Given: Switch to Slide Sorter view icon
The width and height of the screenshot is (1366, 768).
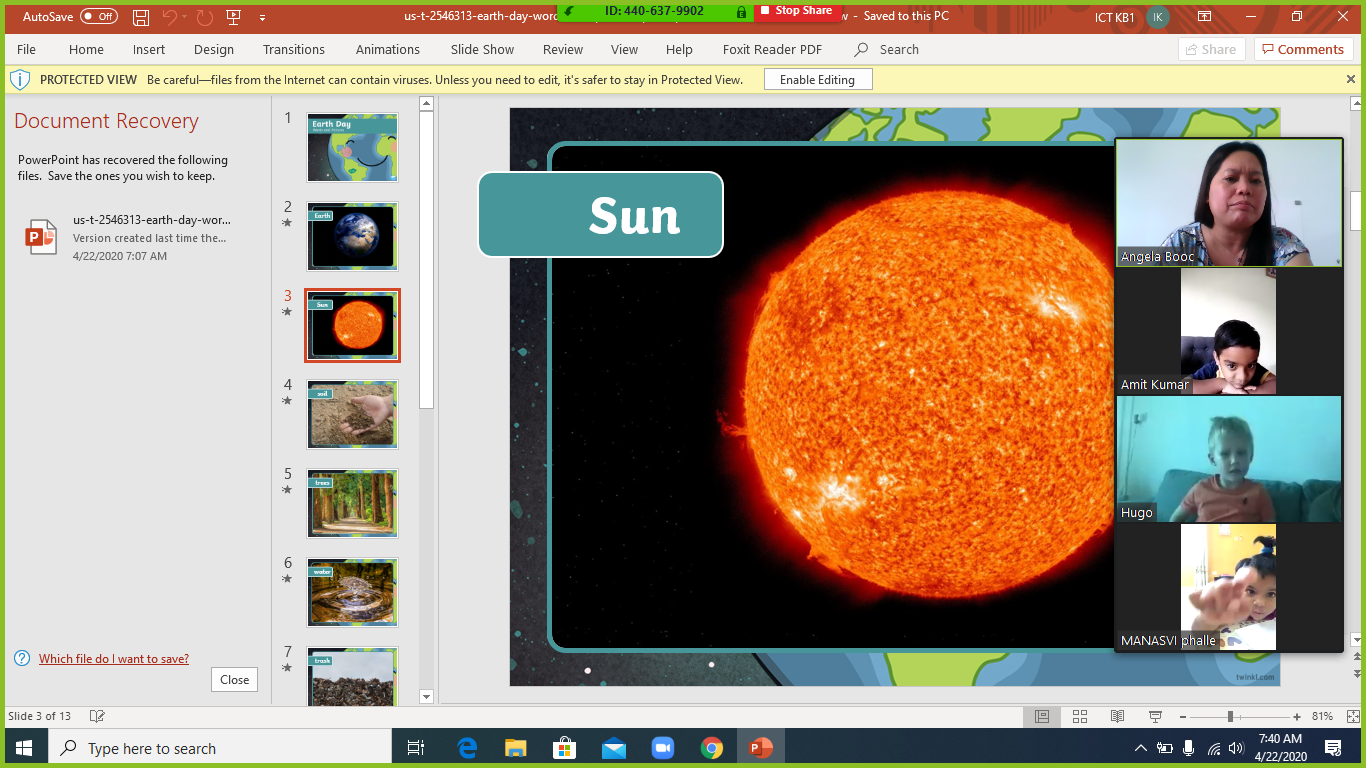Looking at the screenshot, I should tap(1080, 716).
